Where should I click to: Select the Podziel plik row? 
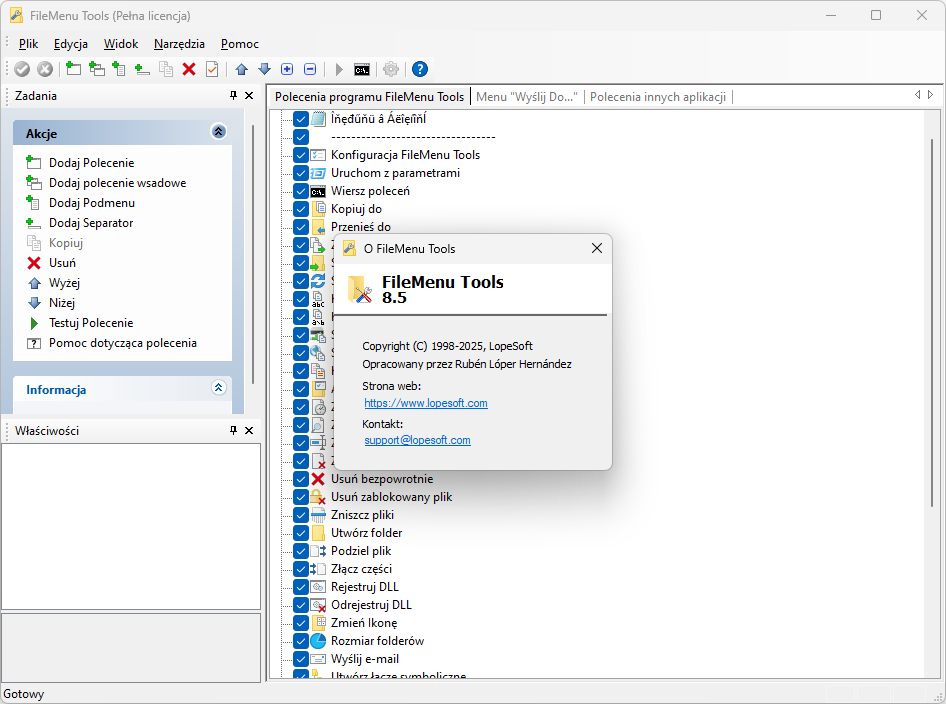pyautogui.click(x=361, y=551)
